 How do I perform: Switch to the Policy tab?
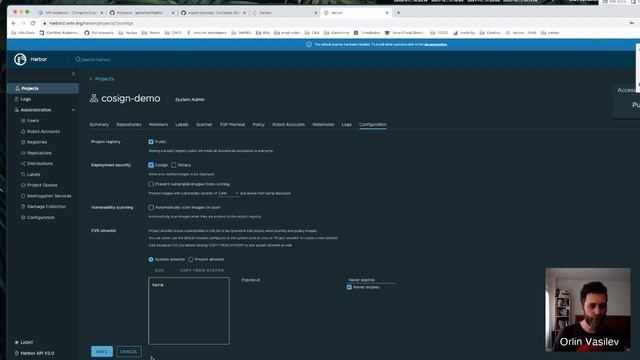(258, 124)
